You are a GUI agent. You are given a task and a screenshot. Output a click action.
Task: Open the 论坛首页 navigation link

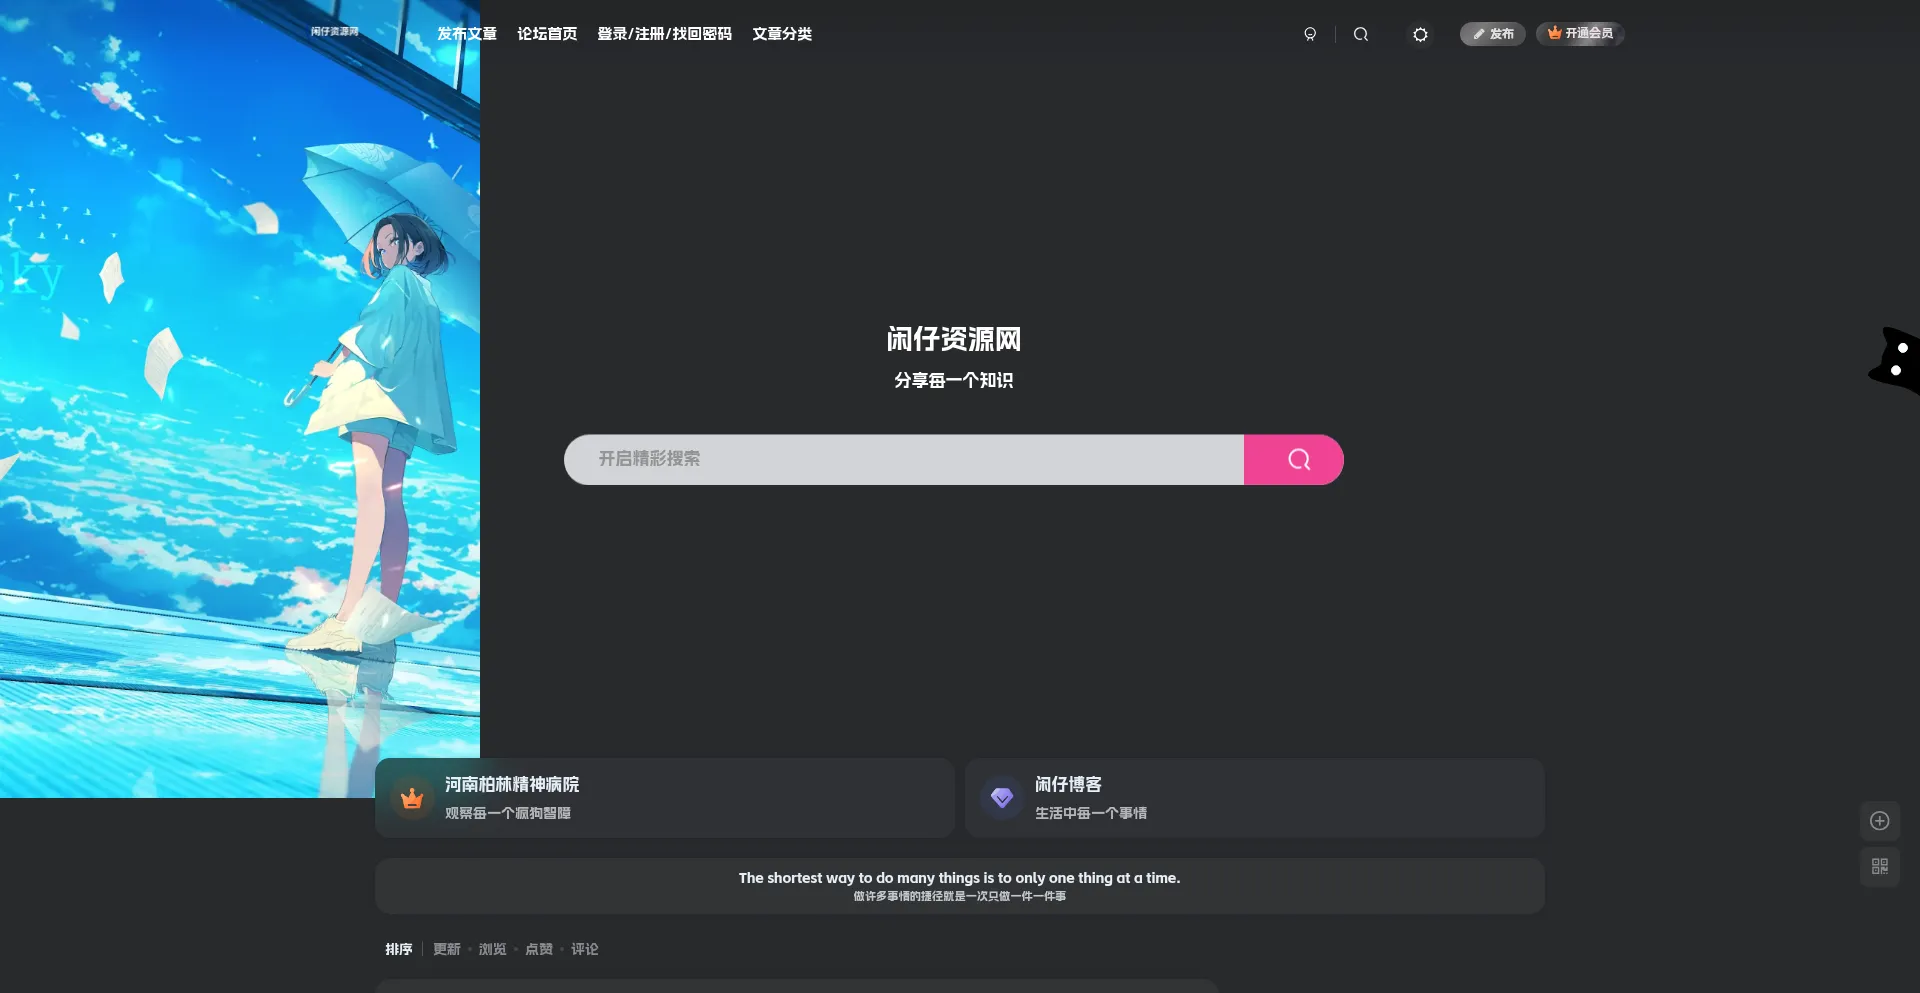click(547, 34)
